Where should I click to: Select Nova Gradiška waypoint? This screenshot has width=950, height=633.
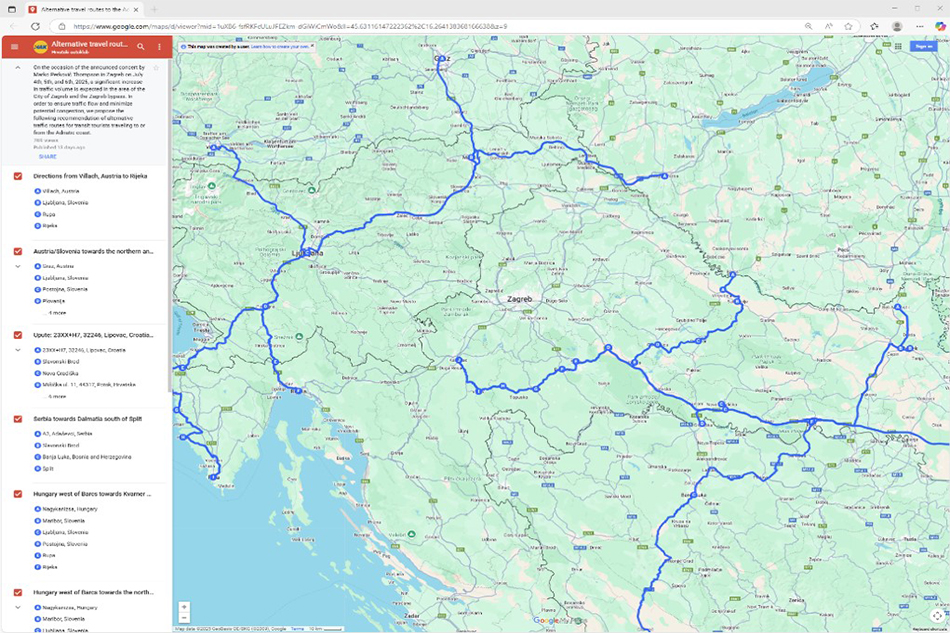pyautogui.click(x=61, y=373)
